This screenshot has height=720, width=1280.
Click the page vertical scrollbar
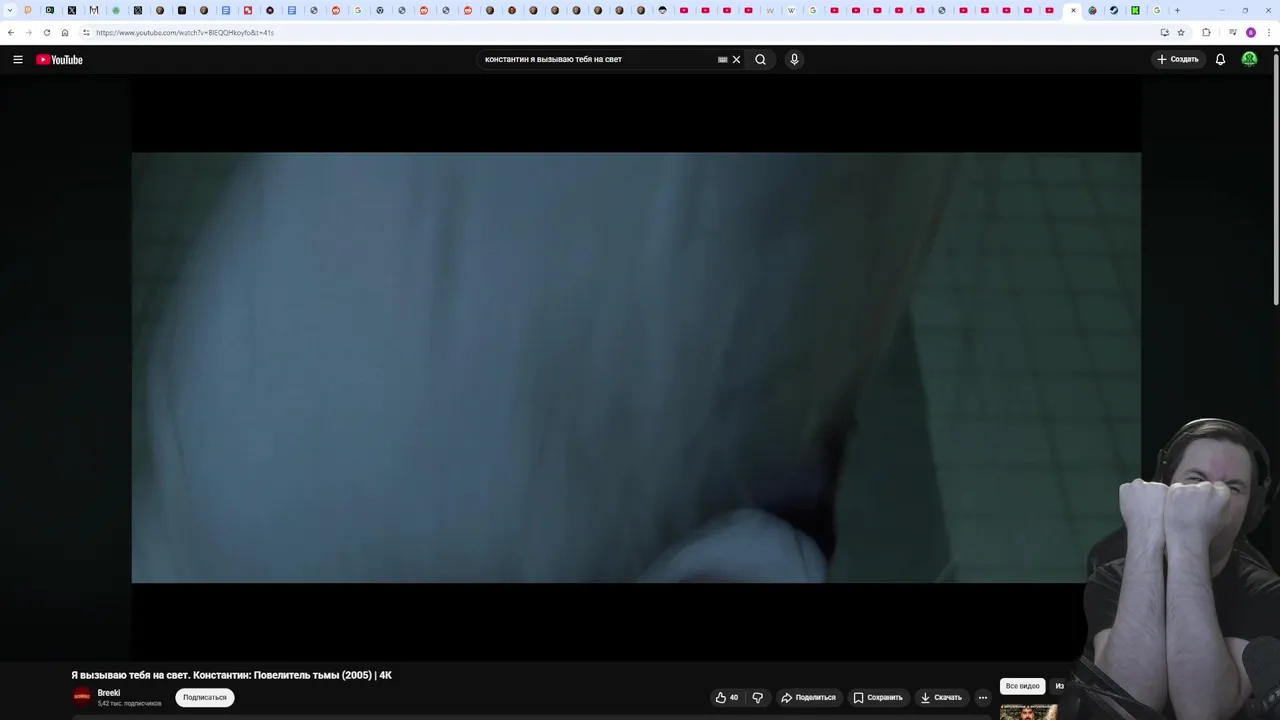(x=1275, y=180)
